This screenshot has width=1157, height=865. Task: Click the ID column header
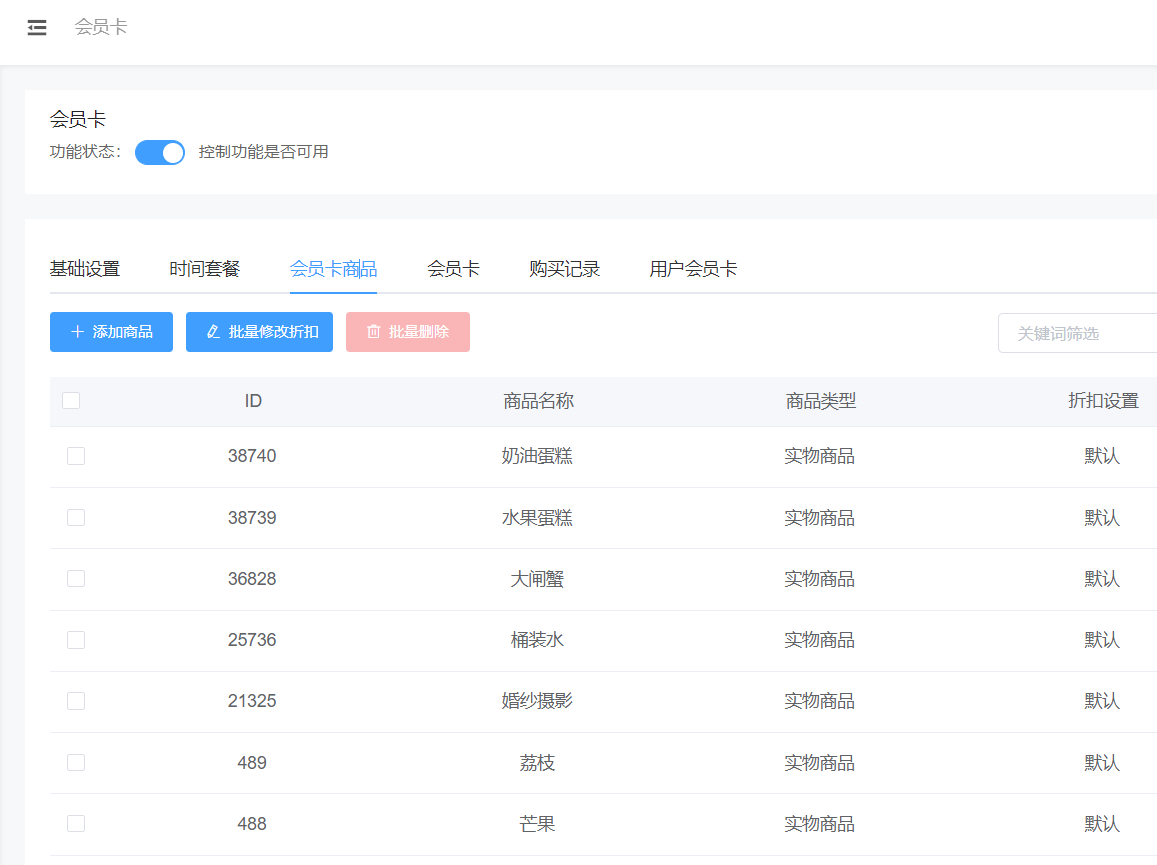253,401
